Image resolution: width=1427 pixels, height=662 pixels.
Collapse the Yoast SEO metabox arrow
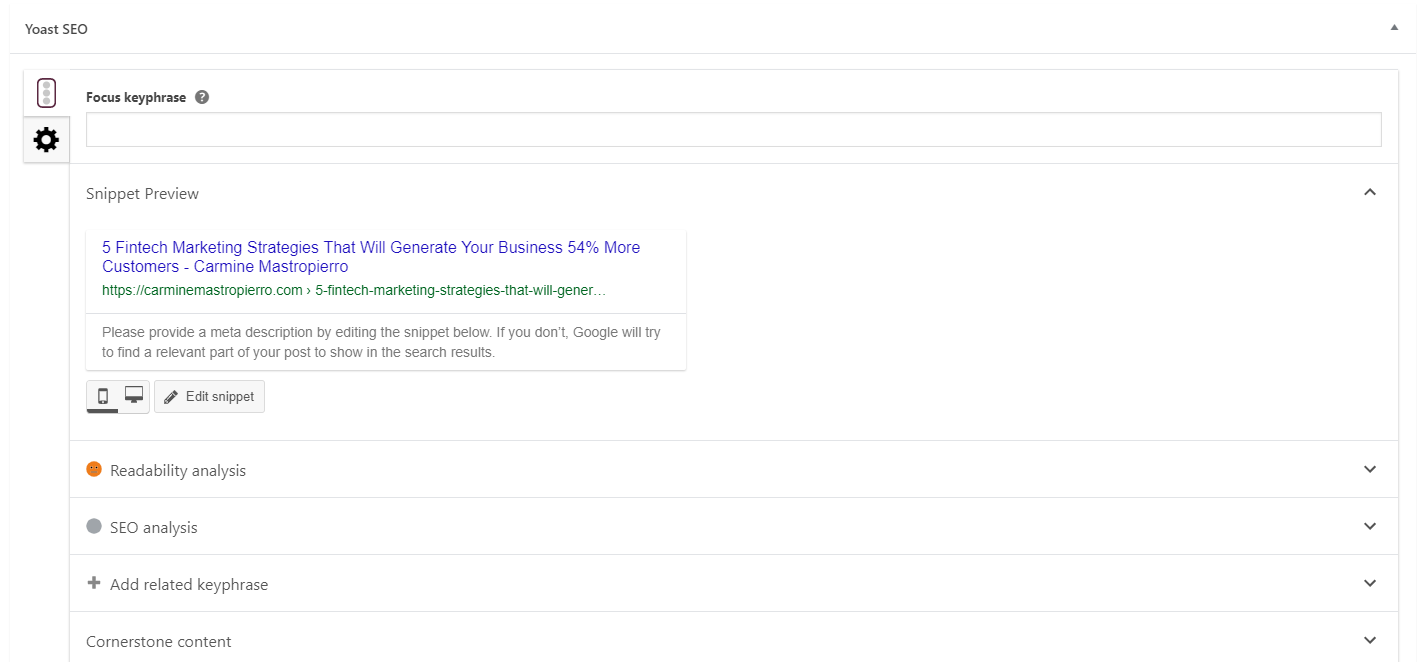[x=1394, y=28]
